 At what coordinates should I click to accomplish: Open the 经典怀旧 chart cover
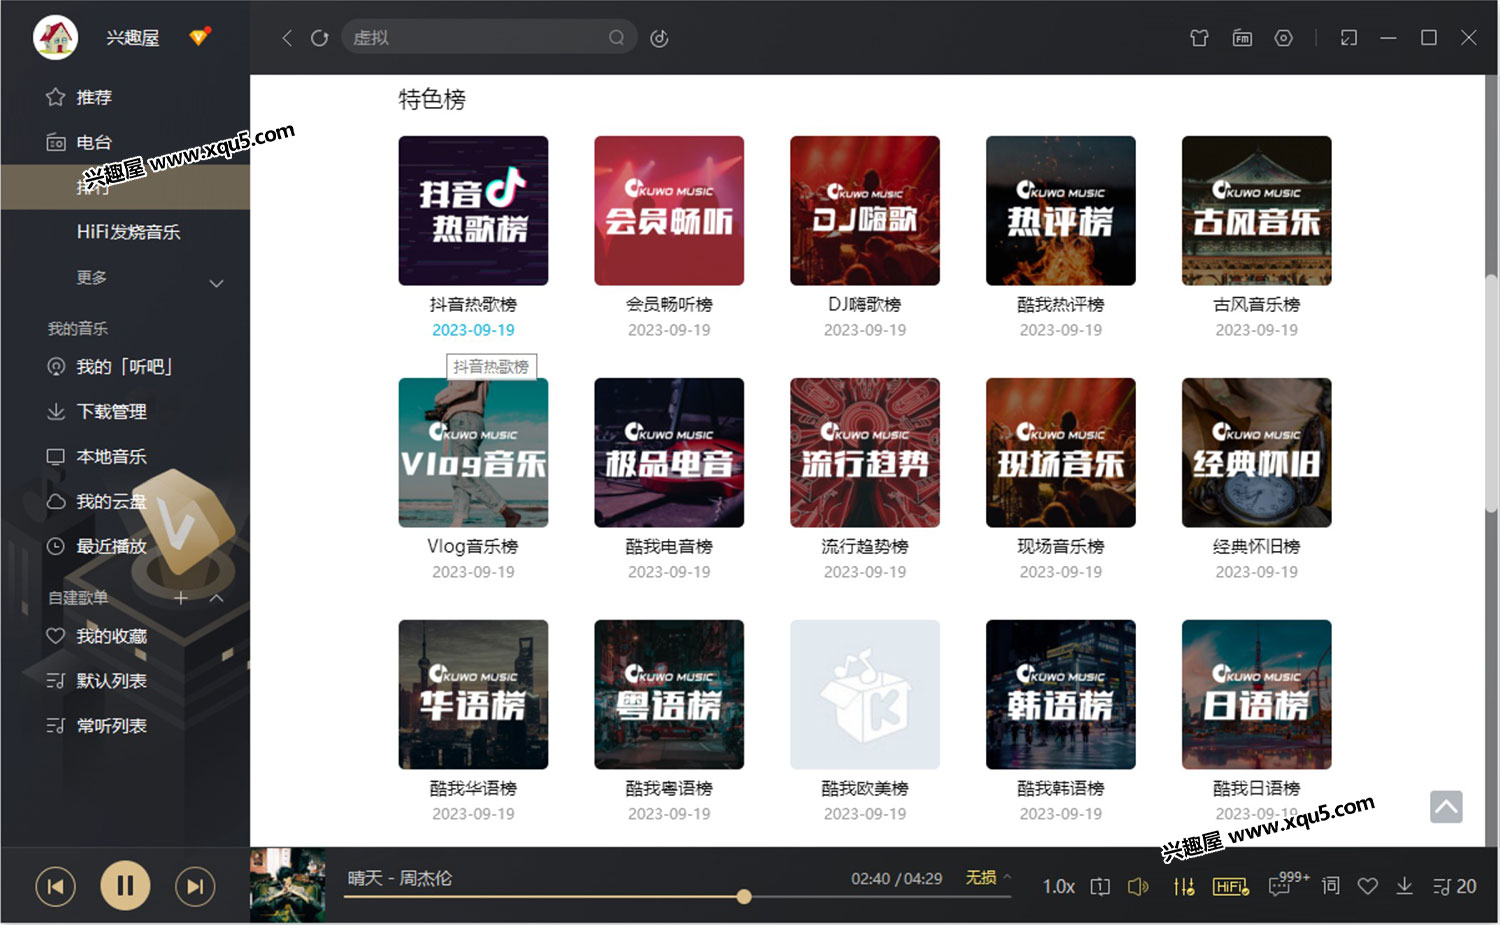click(x=1257, y=453)
